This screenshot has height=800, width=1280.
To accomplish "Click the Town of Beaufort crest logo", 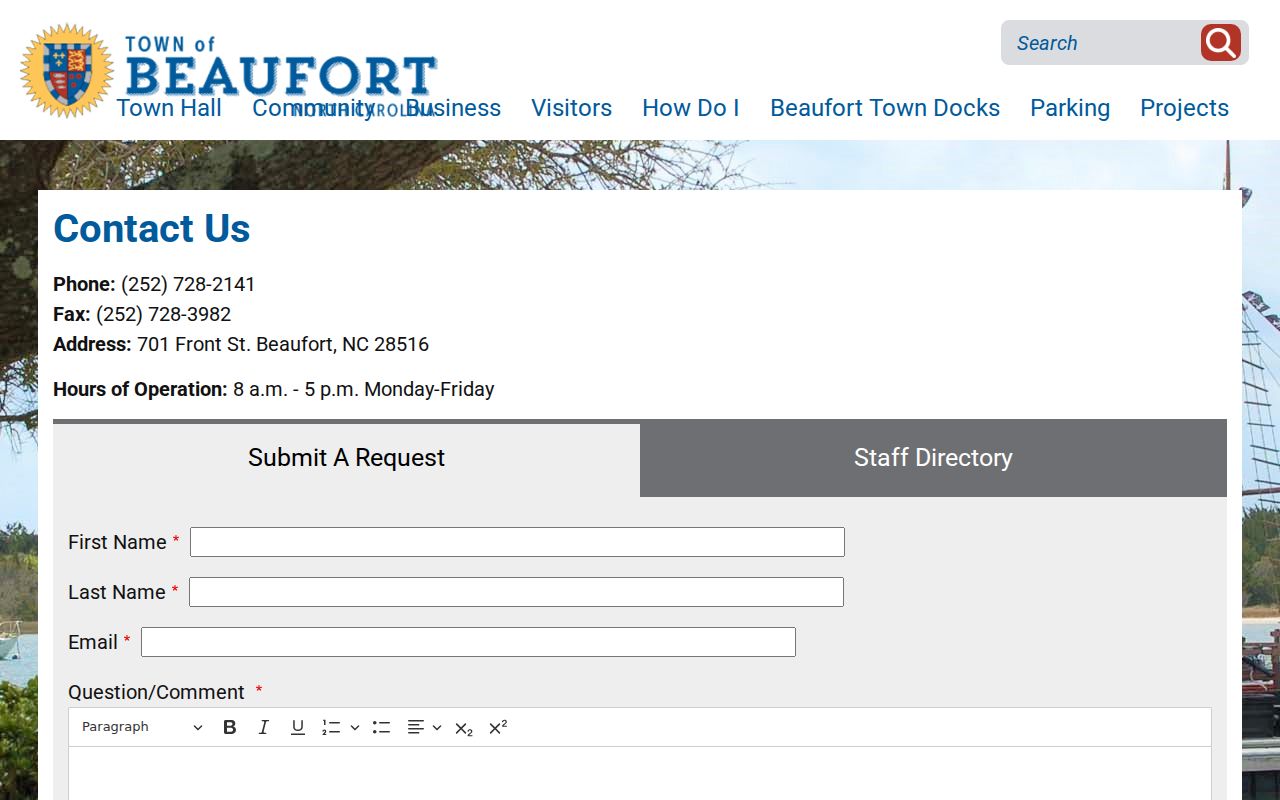I will (67, 71).
